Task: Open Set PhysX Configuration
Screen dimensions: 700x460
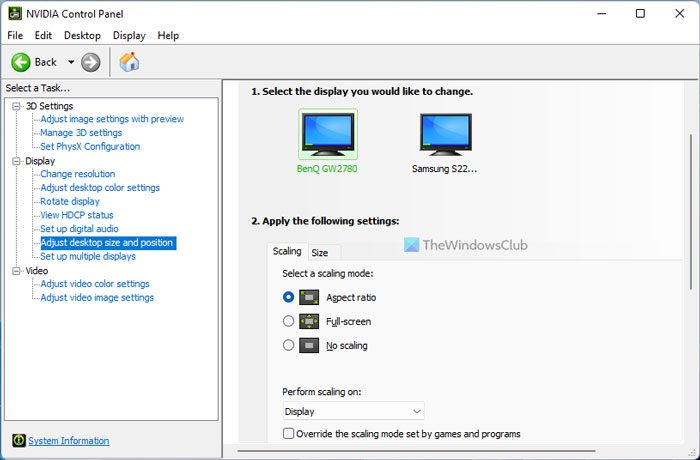Action: [x=90, y=146]
